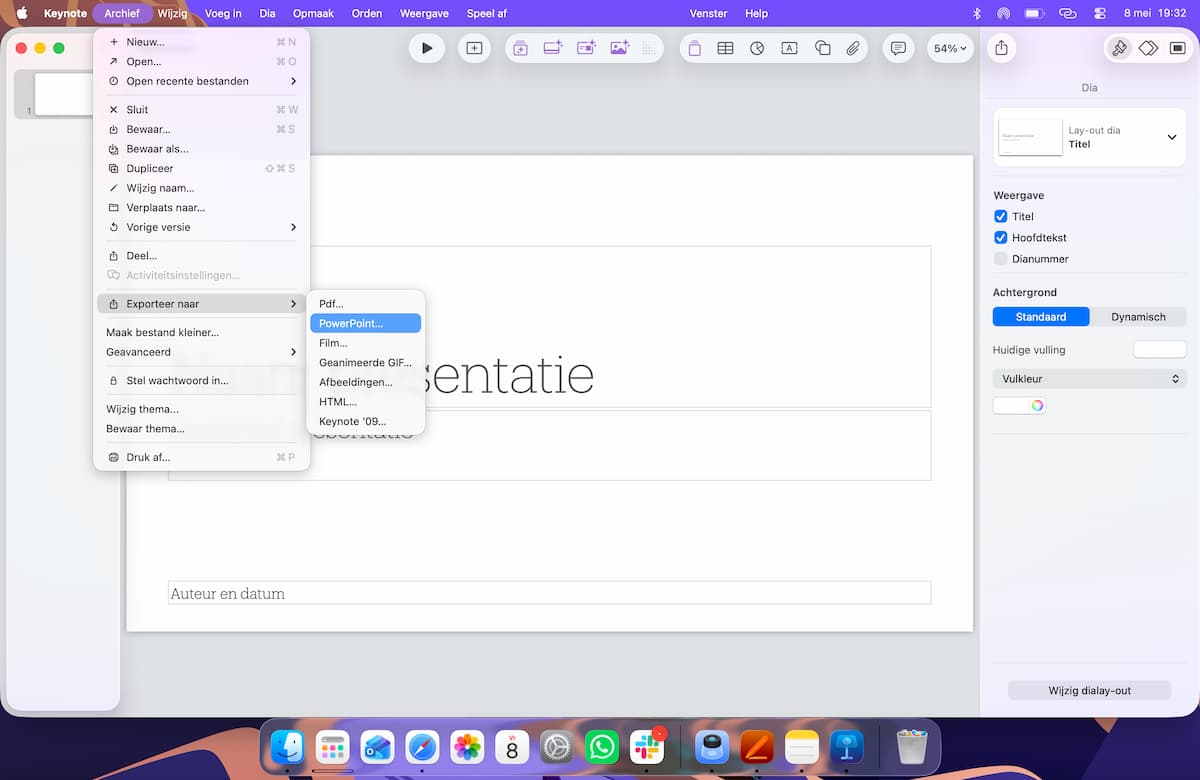Screen dimensions: 1200x780
Task: Insert a table from the toolbar
Action: pos(726,48)
